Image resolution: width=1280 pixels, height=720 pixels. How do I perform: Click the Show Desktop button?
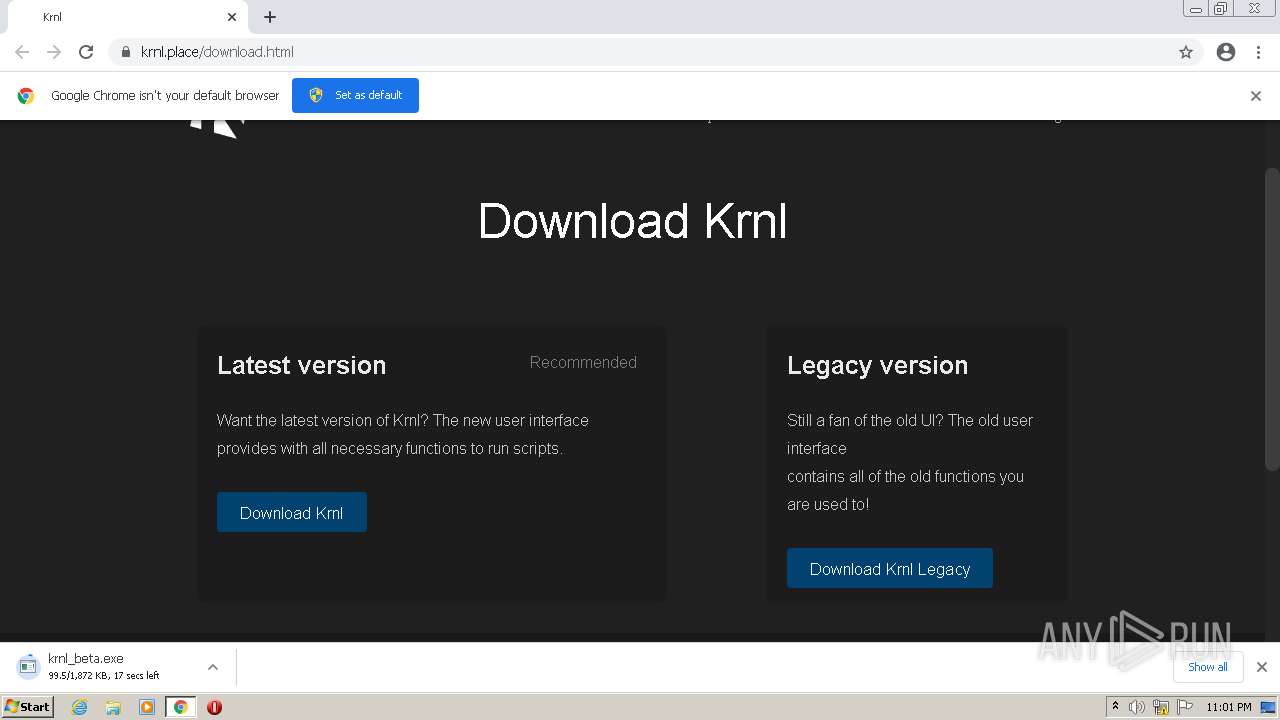1269,707
